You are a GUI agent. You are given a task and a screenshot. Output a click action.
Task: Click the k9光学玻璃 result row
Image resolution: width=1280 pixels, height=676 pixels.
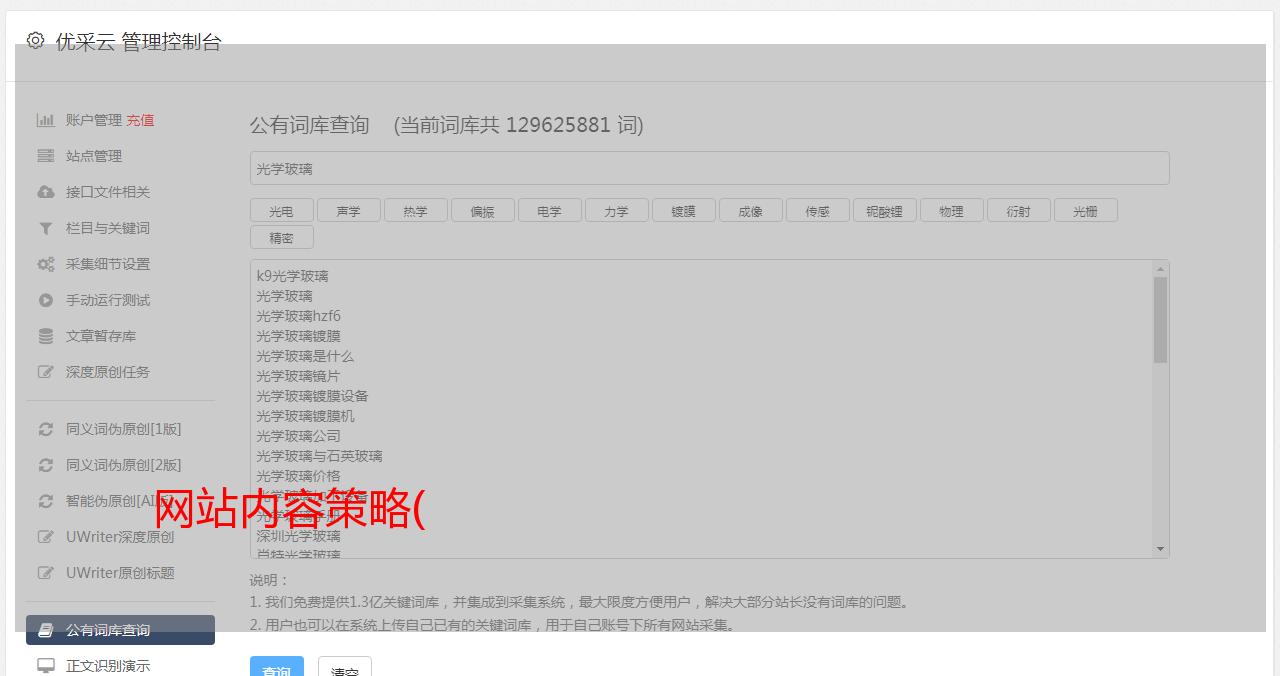click(x=292, y=276)
